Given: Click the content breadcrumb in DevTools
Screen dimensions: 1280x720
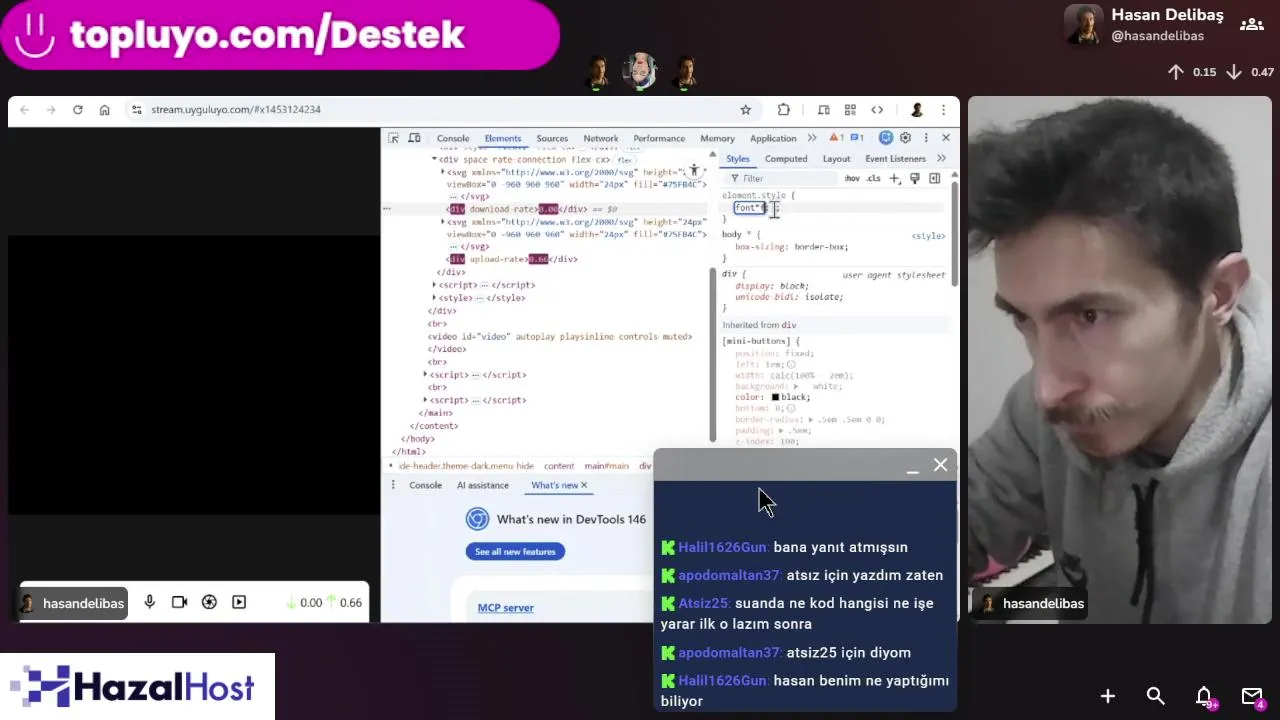Looking at the screenshot, I should 559,466.
